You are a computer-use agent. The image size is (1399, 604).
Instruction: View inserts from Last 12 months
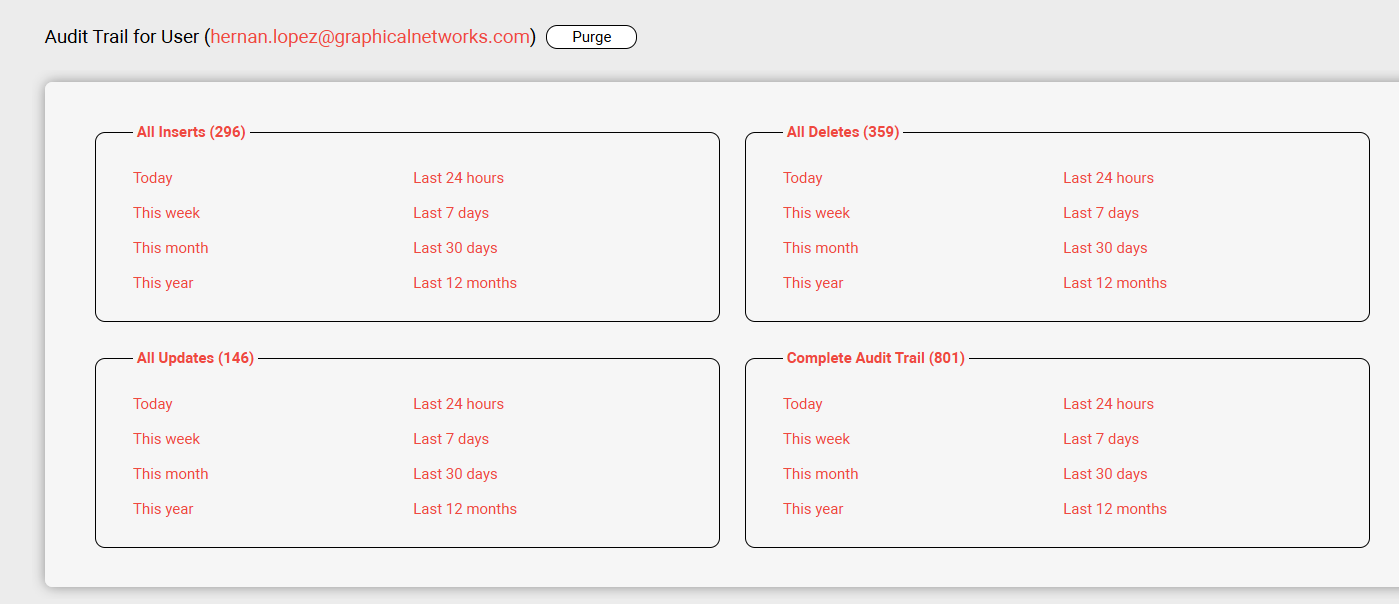(x=465, y=283)
